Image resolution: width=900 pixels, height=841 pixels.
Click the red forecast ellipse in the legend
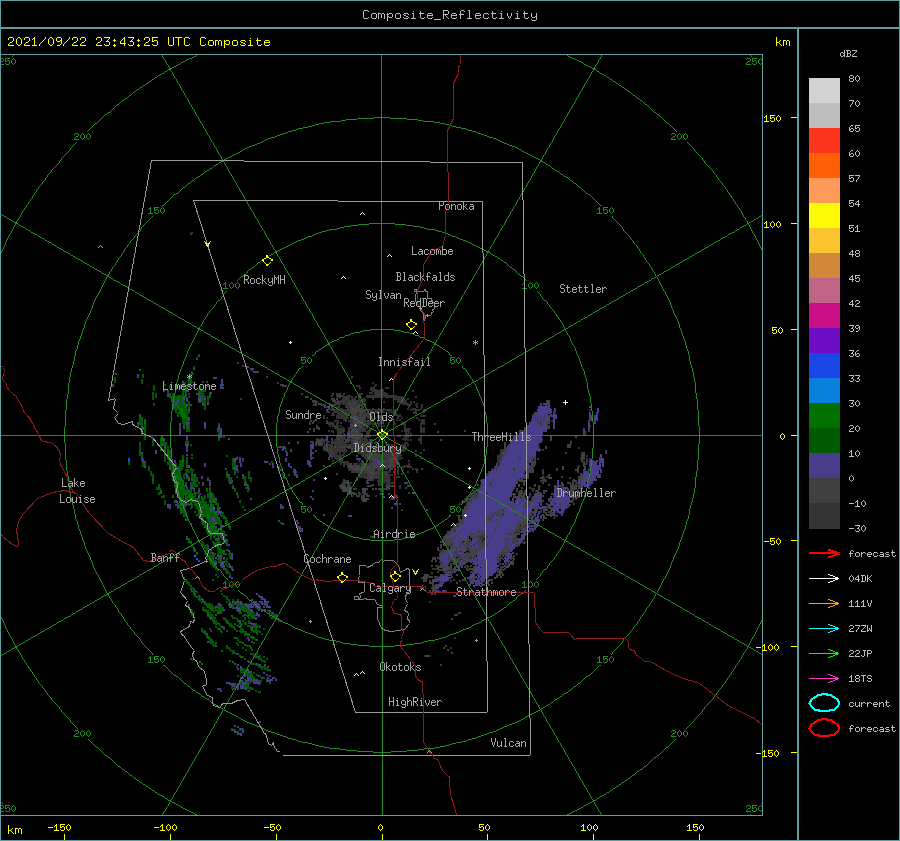tap(824, 728)
